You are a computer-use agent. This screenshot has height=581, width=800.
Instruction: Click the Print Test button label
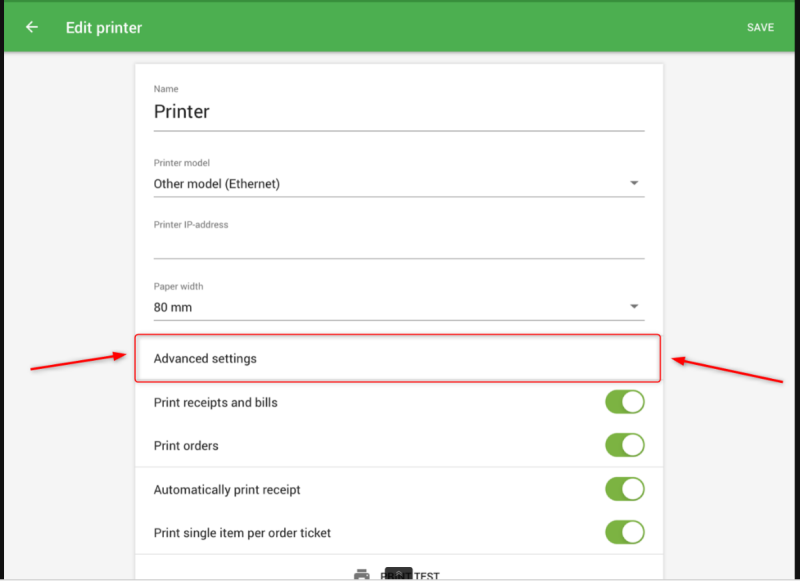tap(425, 576)
